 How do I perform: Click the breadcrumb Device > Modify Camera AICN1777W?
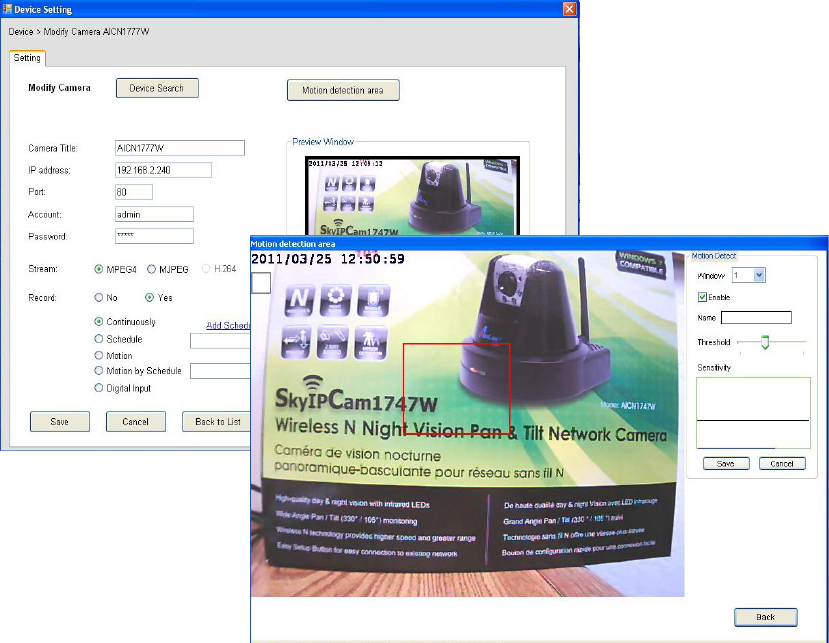[79, 32]
